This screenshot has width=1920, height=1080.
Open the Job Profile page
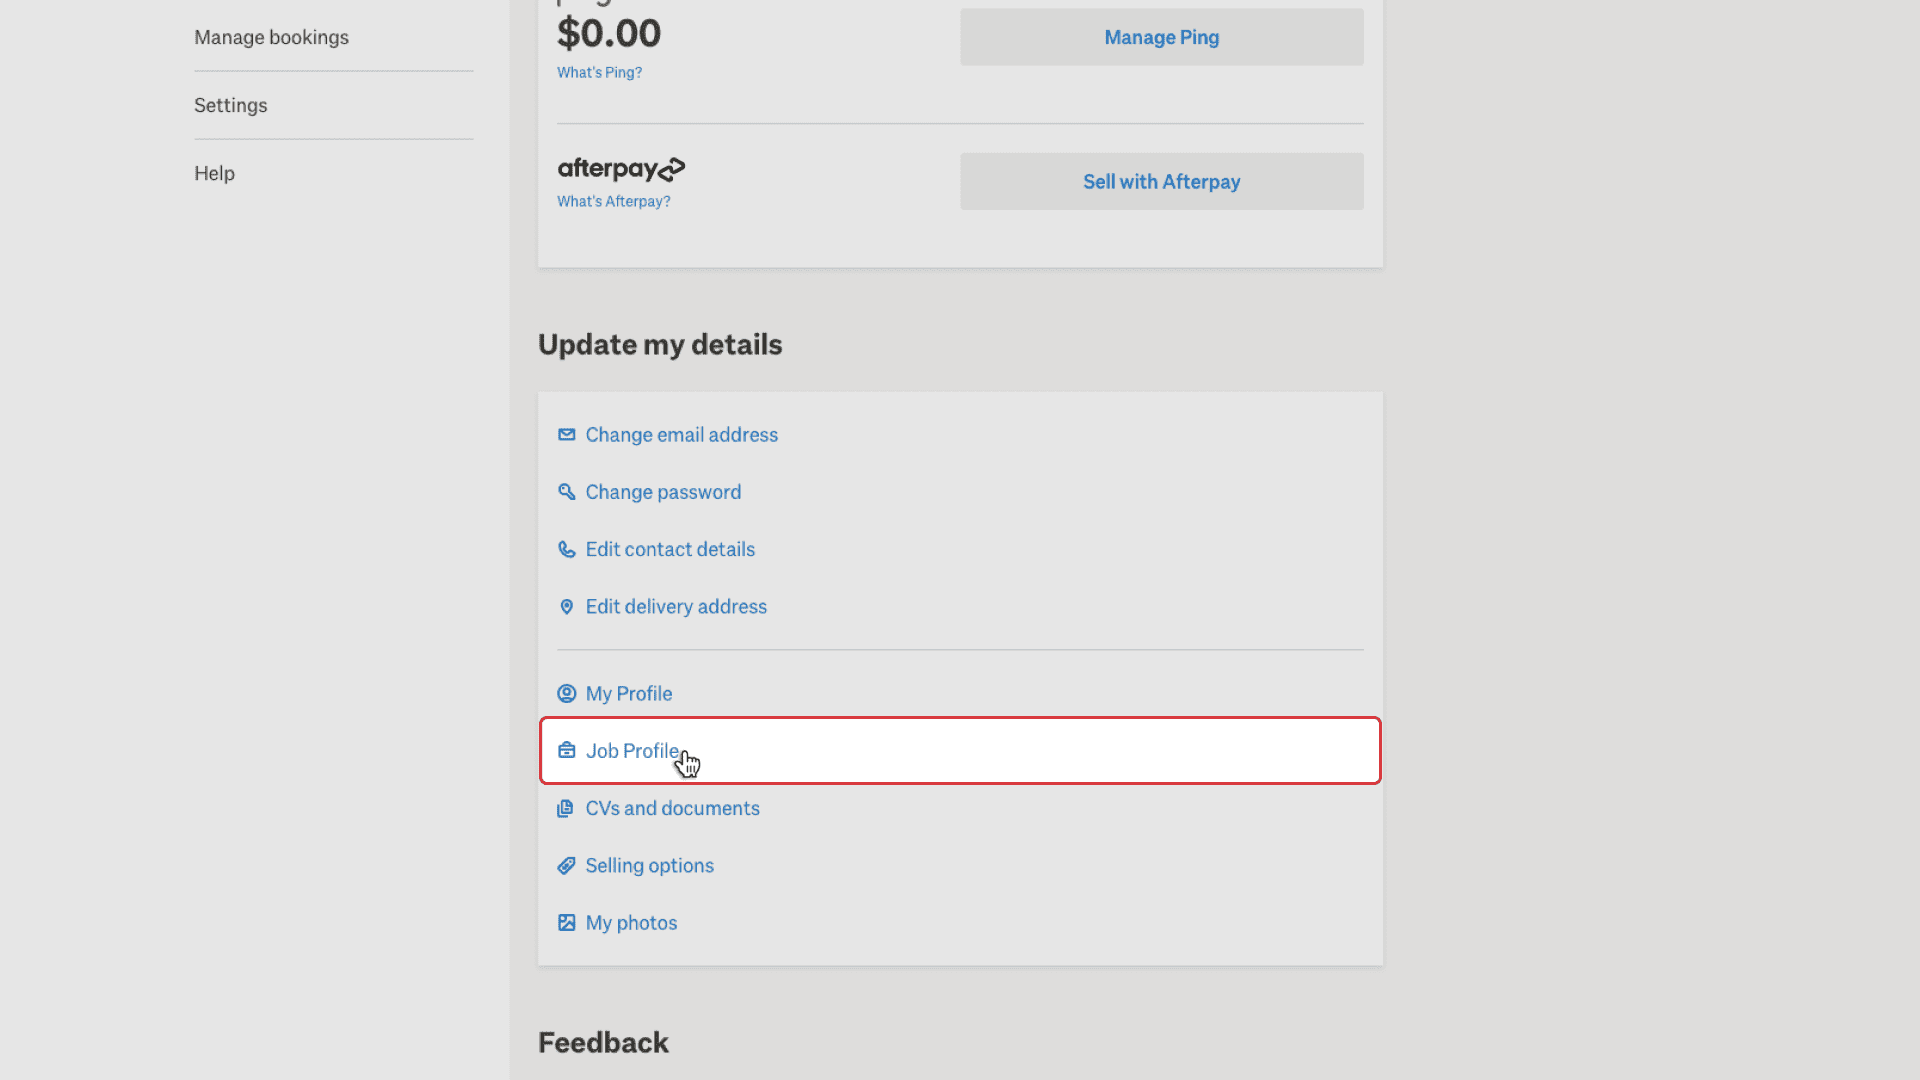(x=633, y=750)
